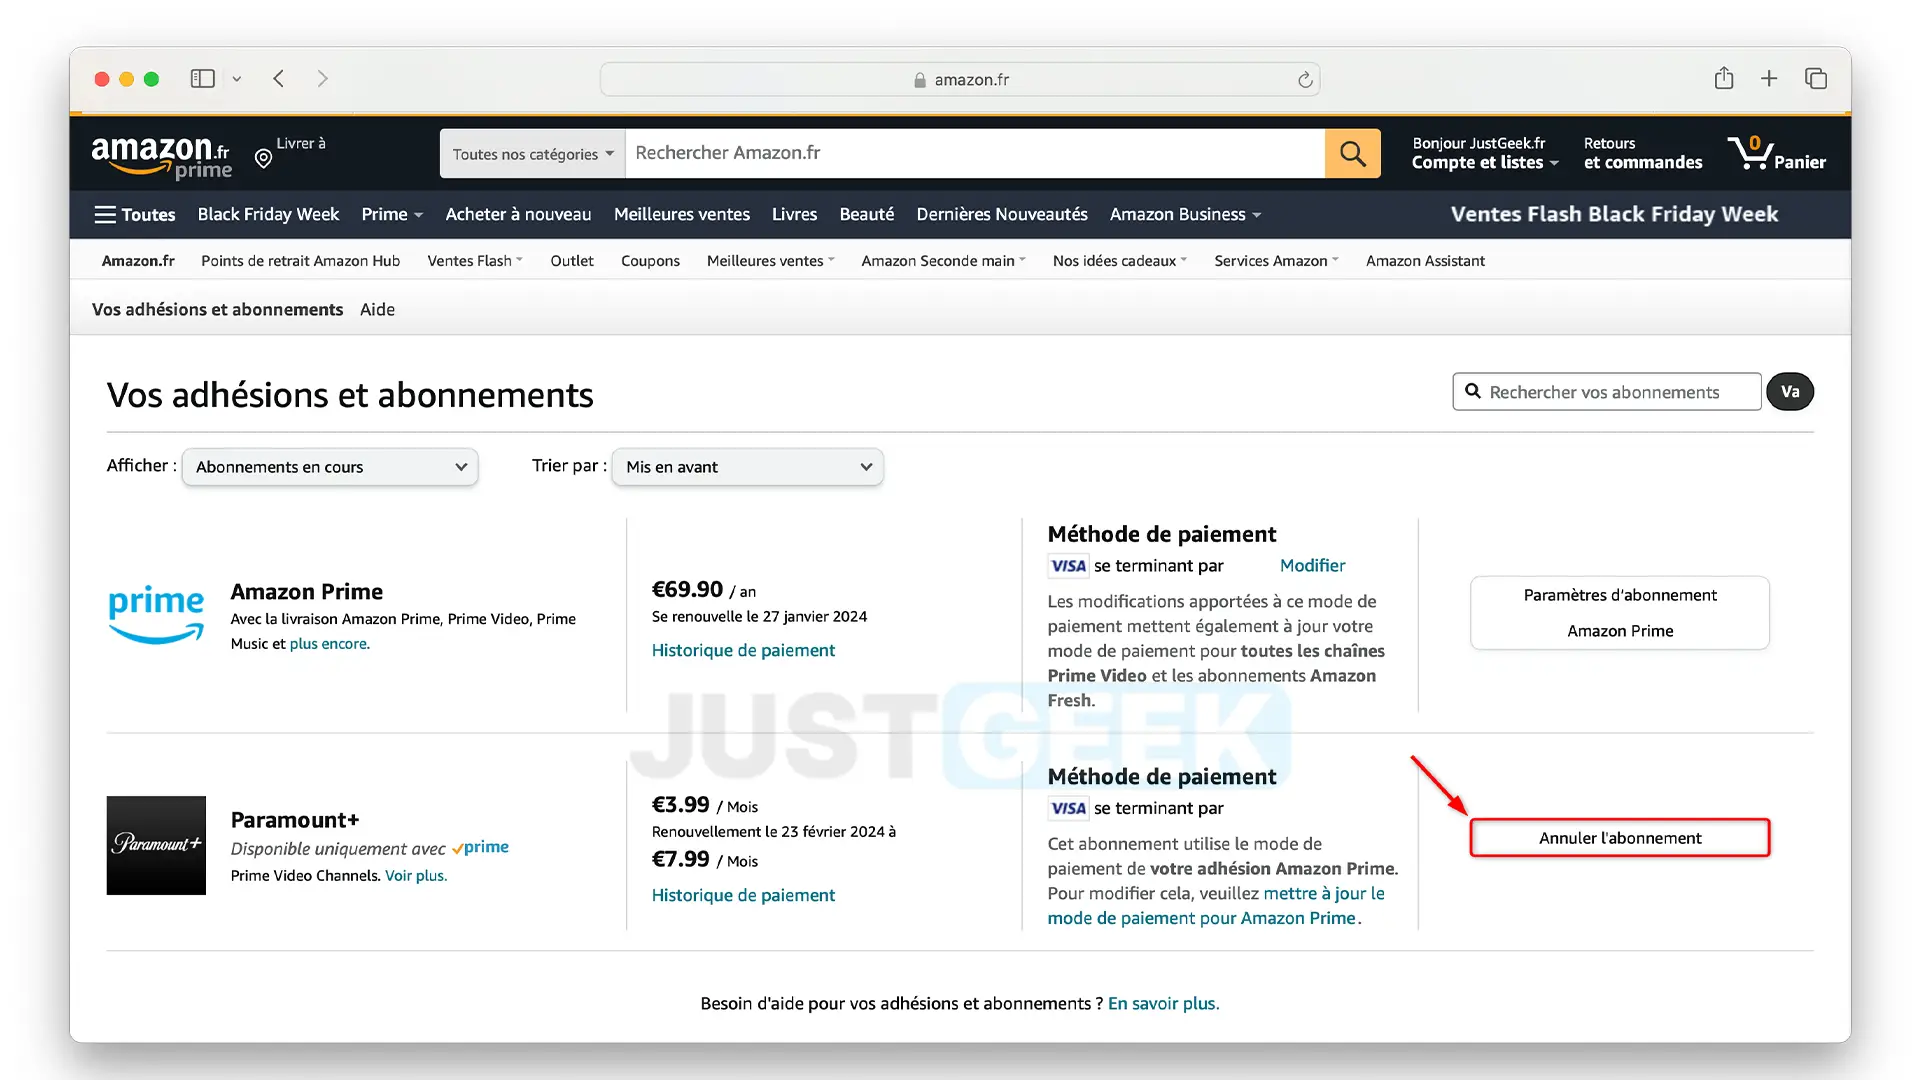This screenshot has width=1920, height=1080.
Task: Expand the Safari sidebar dropdown chevron
Action: click(237, 79)
